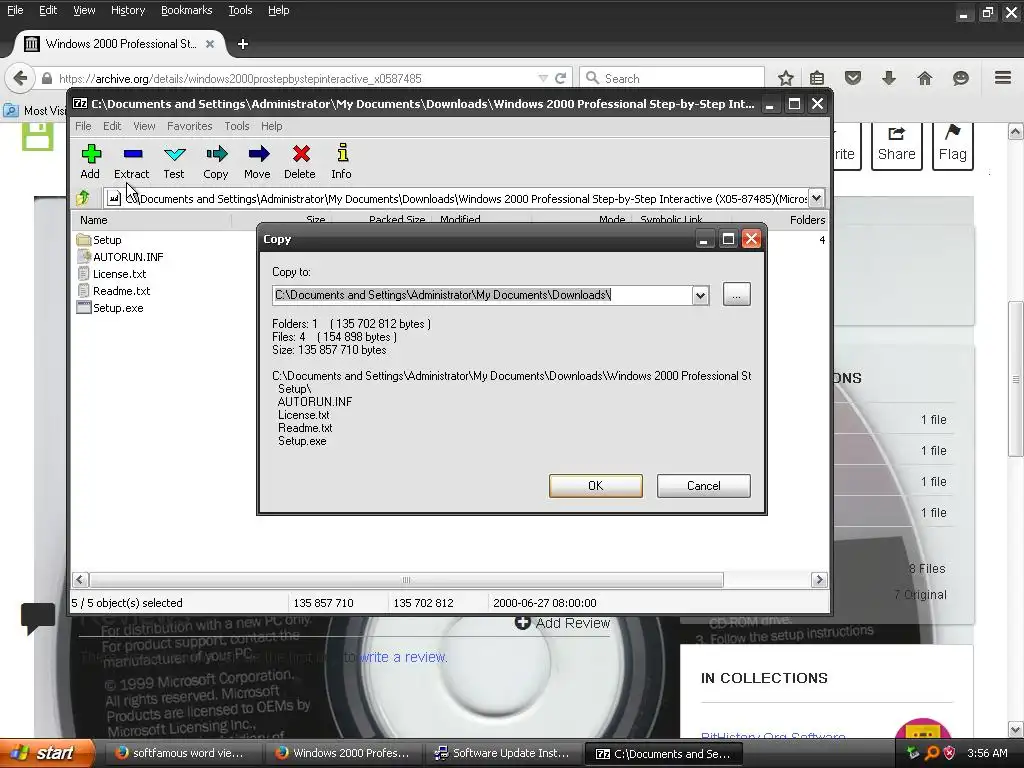
Task: Click Firefox back navigation arrow
Action: click(x=20, y=78)
